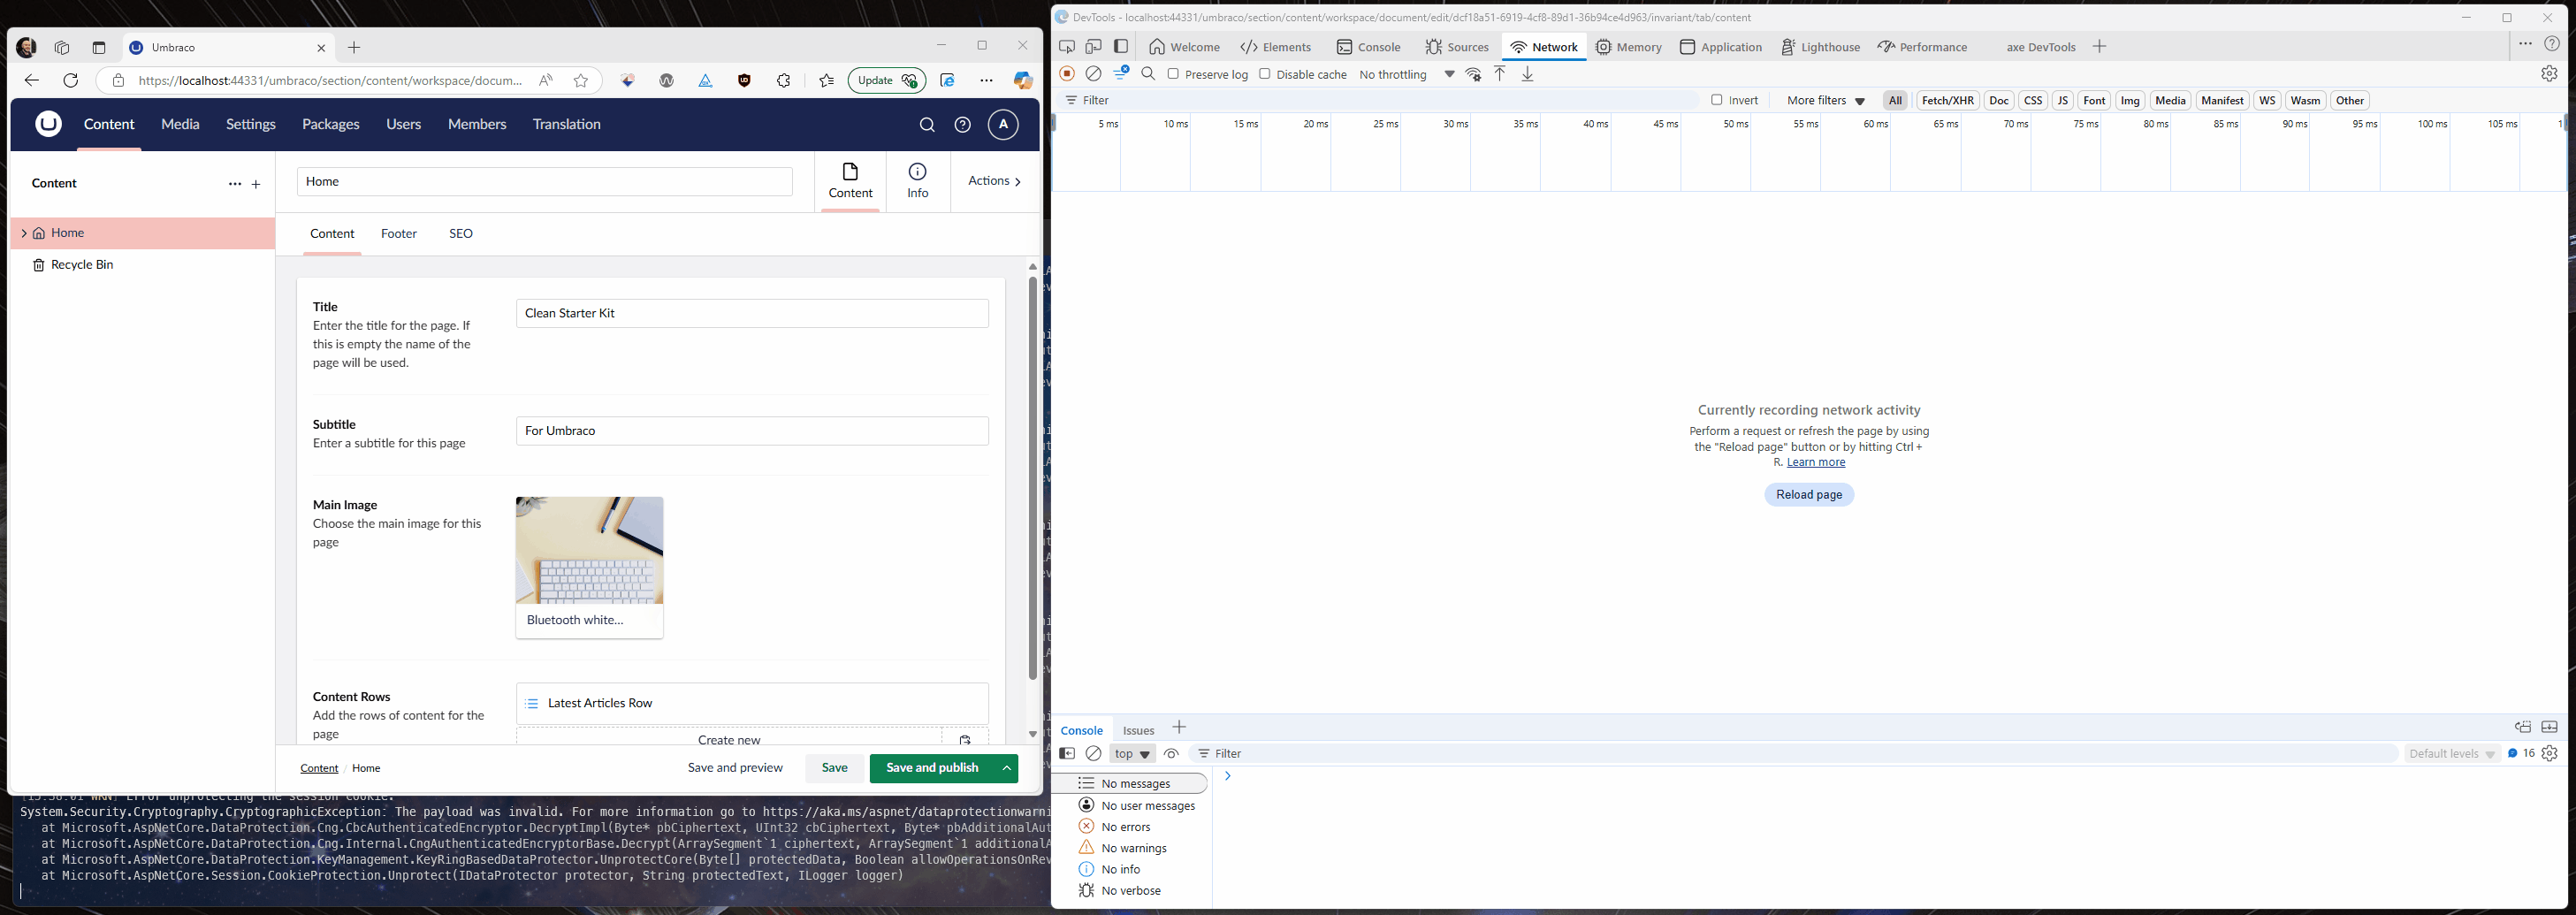The image size is (2576, 915).
Task: Open the Actions menu
Action: click(x=994, y=181)
